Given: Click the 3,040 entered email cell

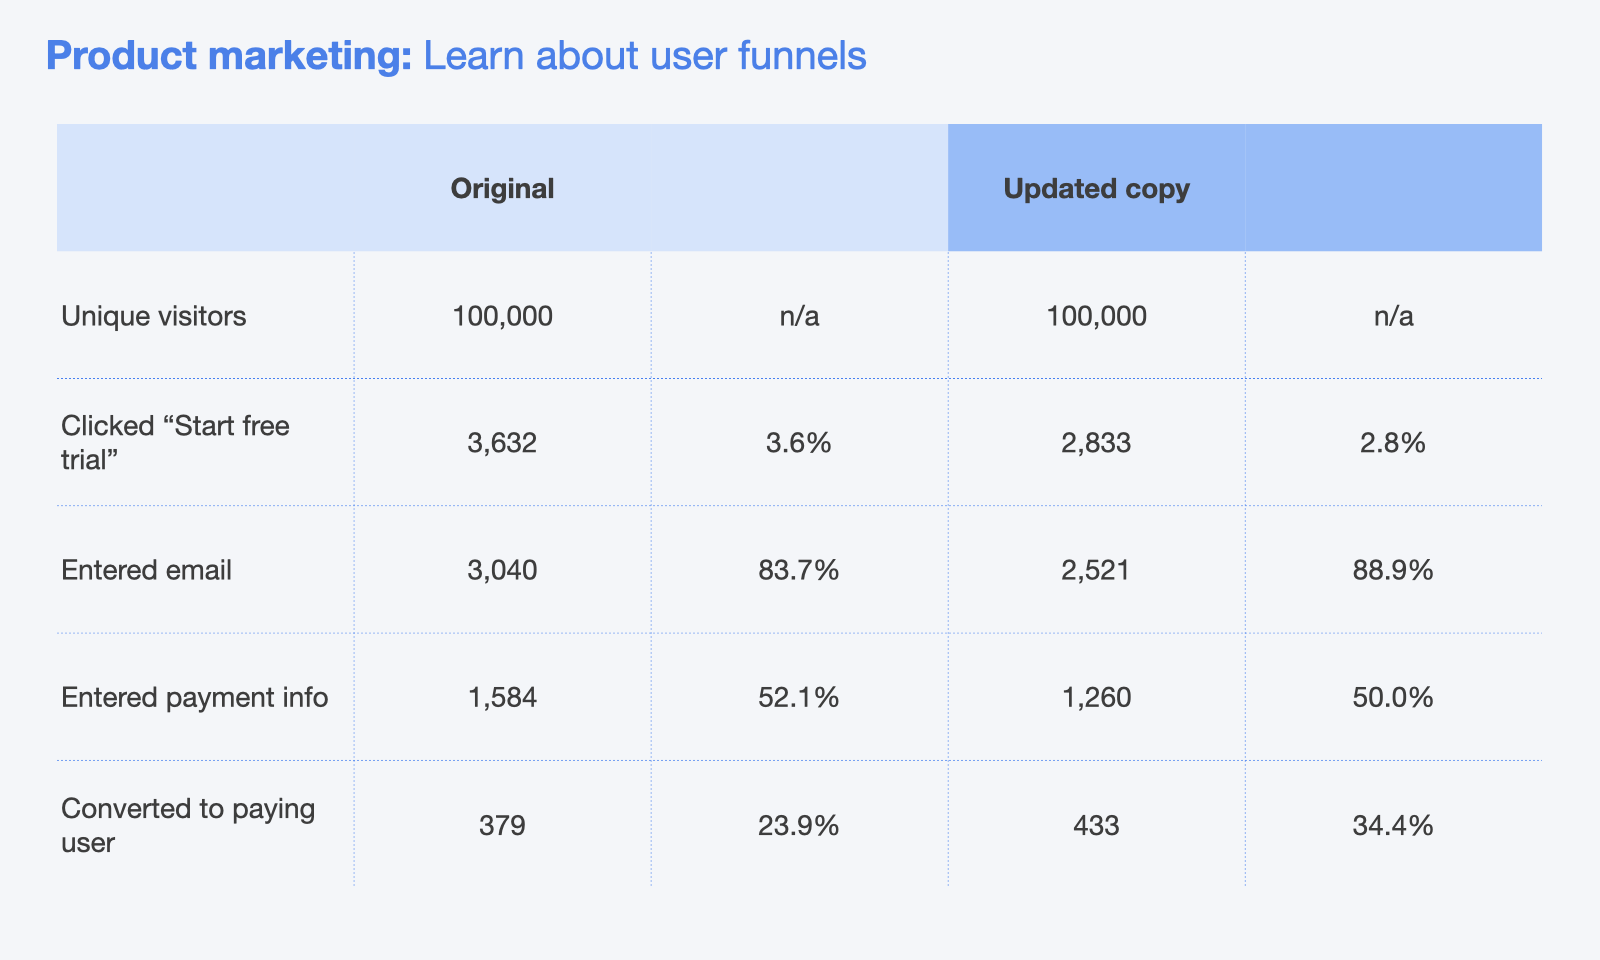Looking at the screenshot, I should point(502,571).
